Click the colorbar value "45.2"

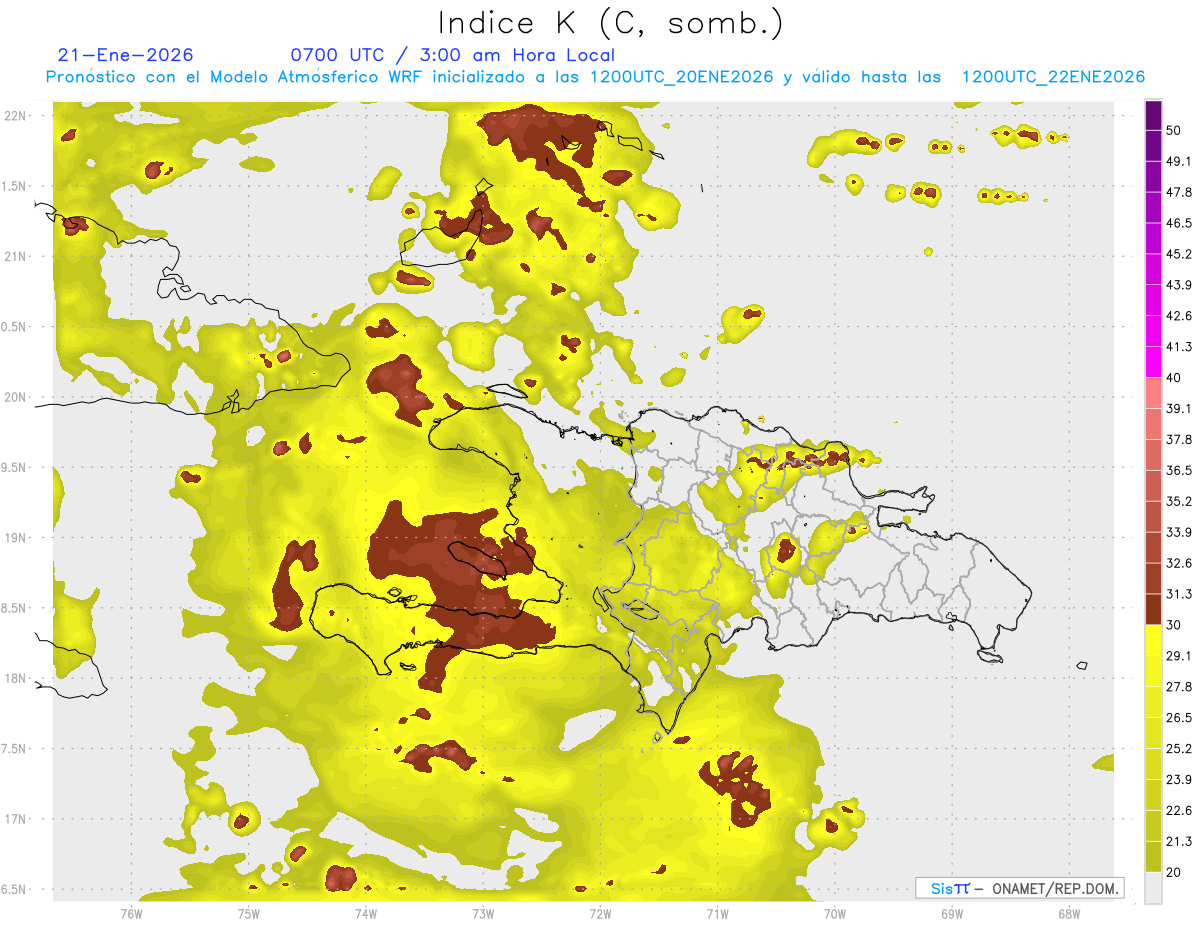[1180, 254]
